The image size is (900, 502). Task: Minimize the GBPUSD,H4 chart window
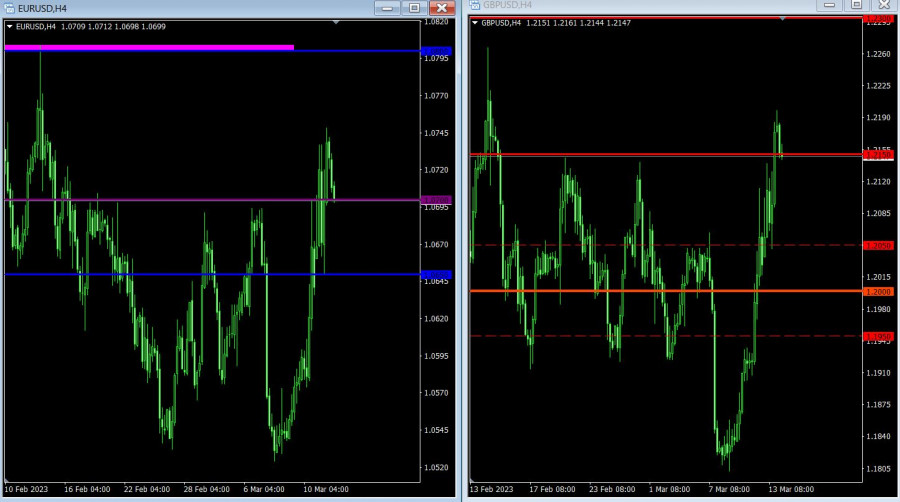829,5
